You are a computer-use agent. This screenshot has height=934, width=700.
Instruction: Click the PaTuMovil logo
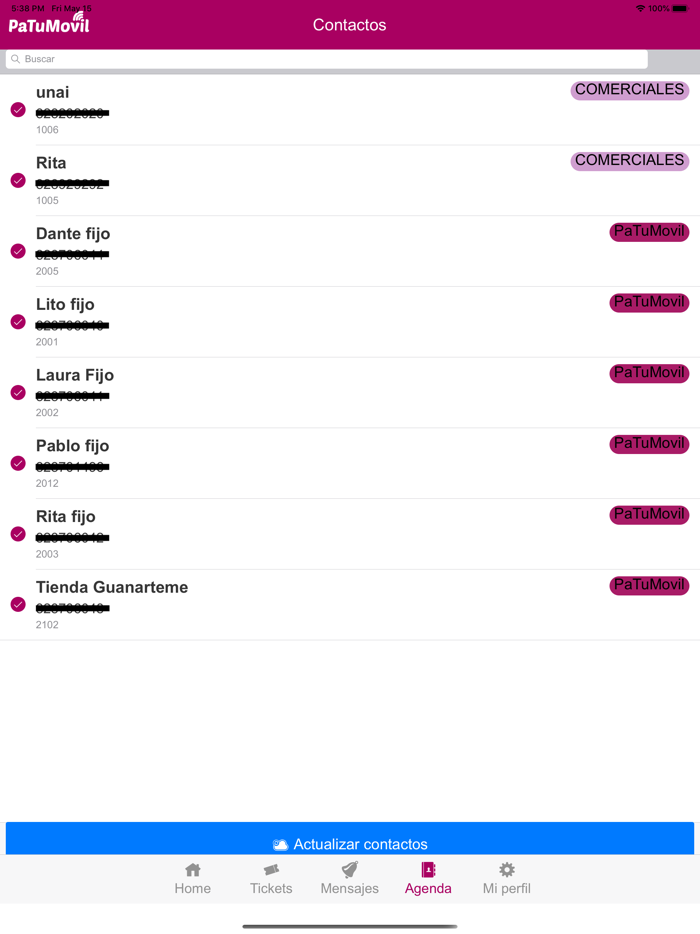(x=49, y=22)
